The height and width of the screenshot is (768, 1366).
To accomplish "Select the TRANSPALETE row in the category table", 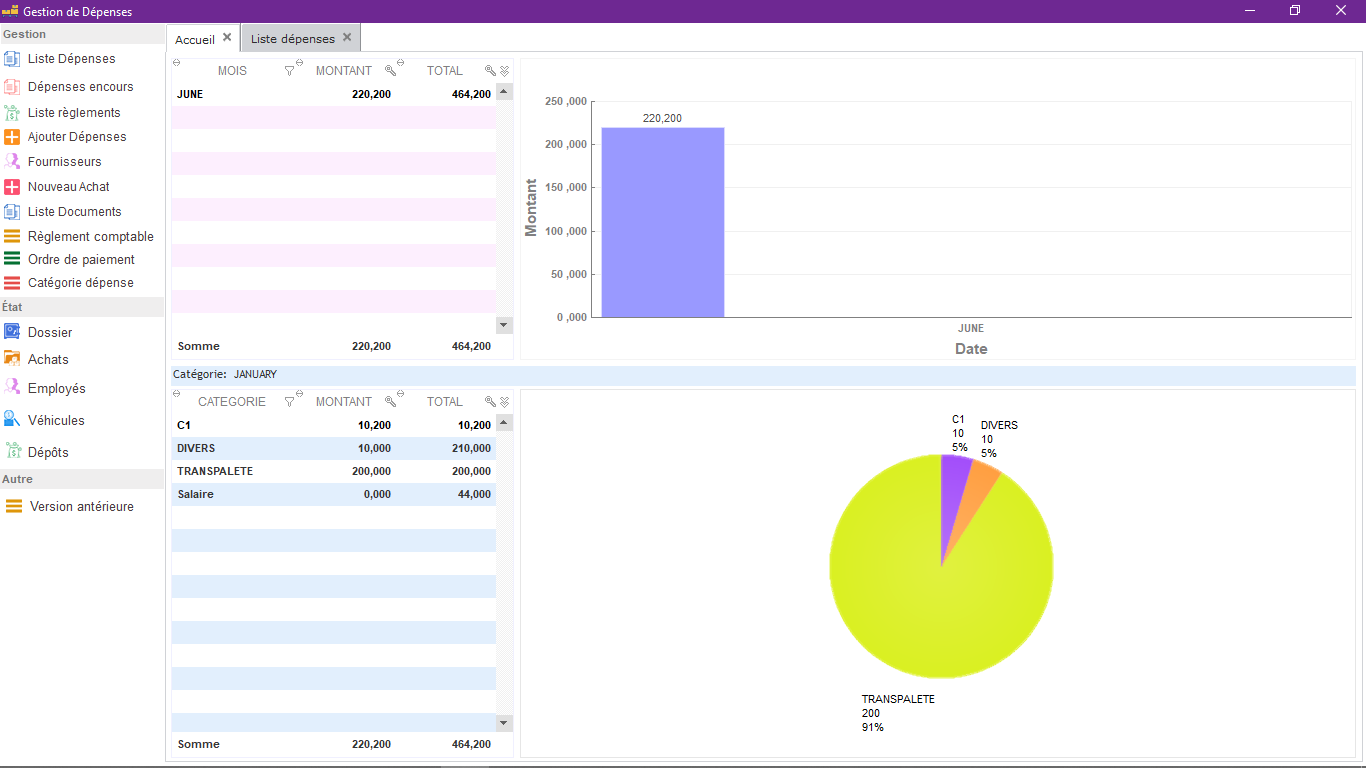I will 334,471.
